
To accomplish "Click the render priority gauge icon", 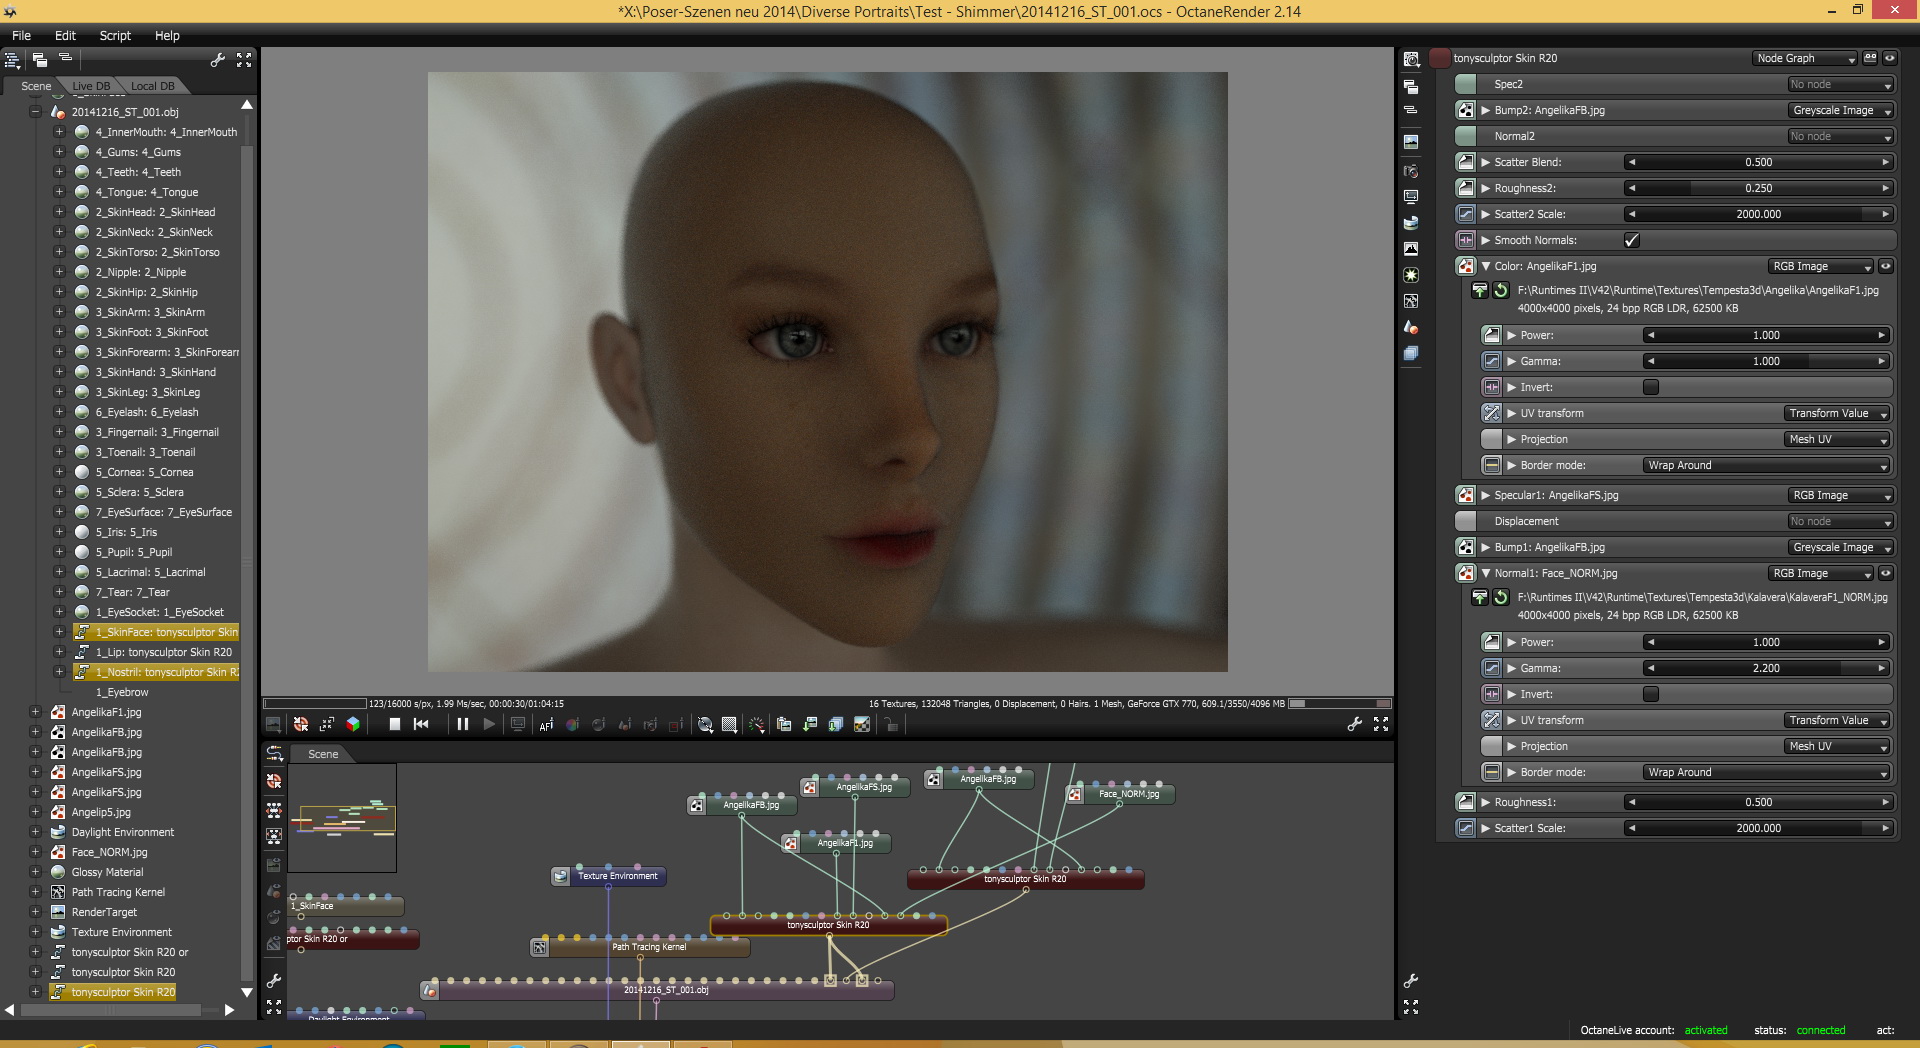I will (757, 725).
